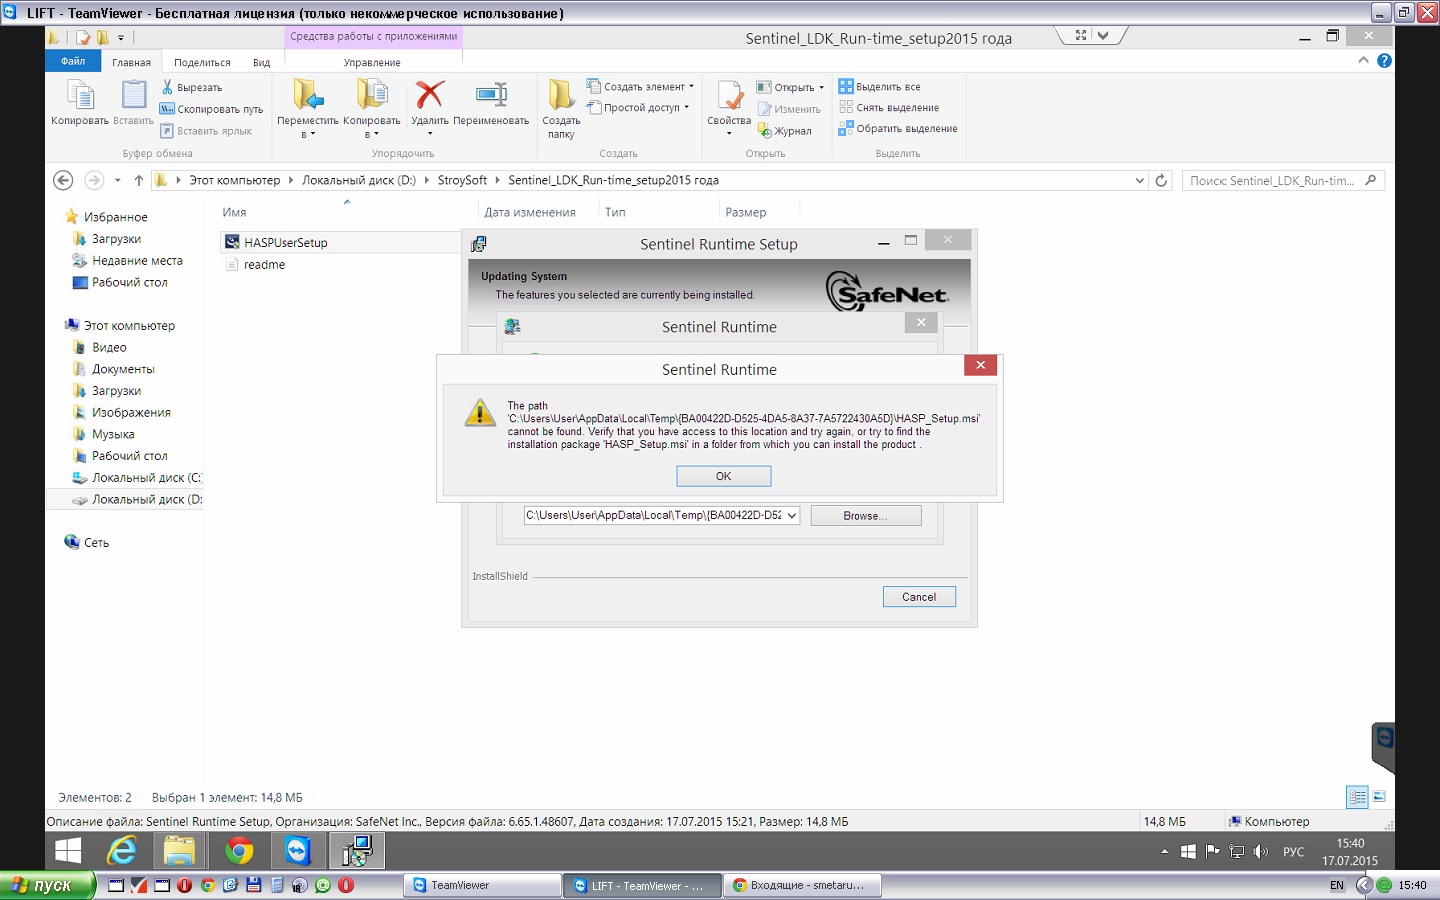Image resolution: width=1440 pixels, height=900 pixels.
Task: Select Видео in the navigation pane
Action: 109,348
